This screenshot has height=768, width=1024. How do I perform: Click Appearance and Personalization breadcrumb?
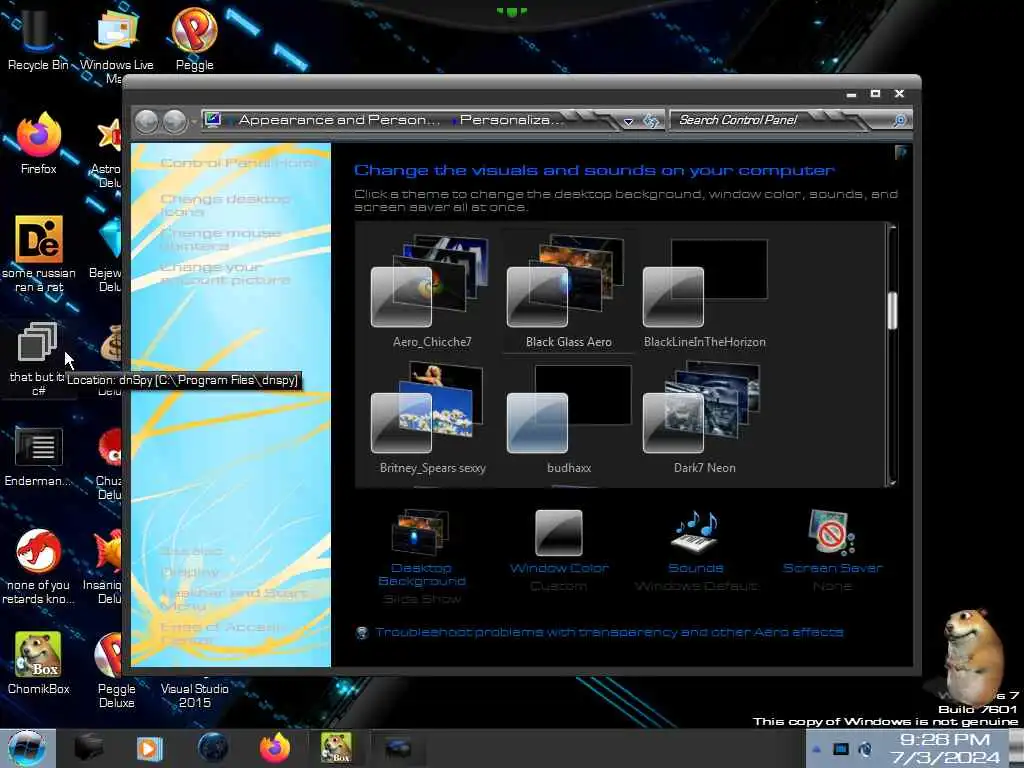click(x=339, y=120)
